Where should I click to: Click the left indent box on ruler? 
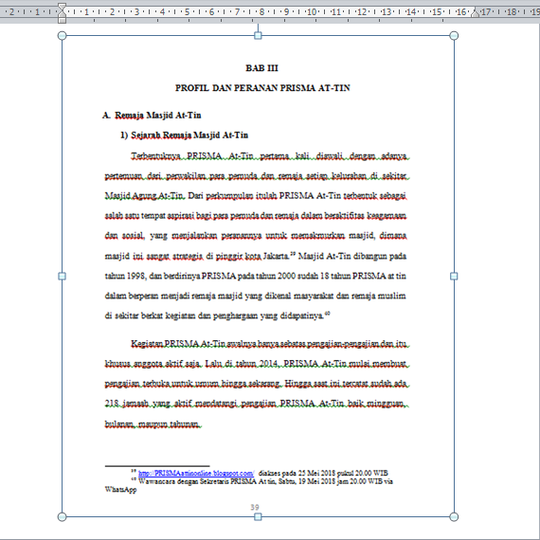tap(62, 21)
